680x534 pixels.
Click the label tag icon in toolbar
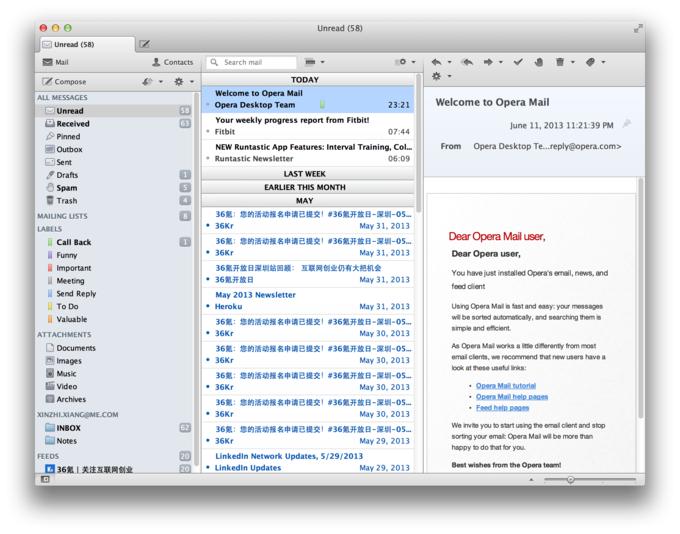pos(590,62)
